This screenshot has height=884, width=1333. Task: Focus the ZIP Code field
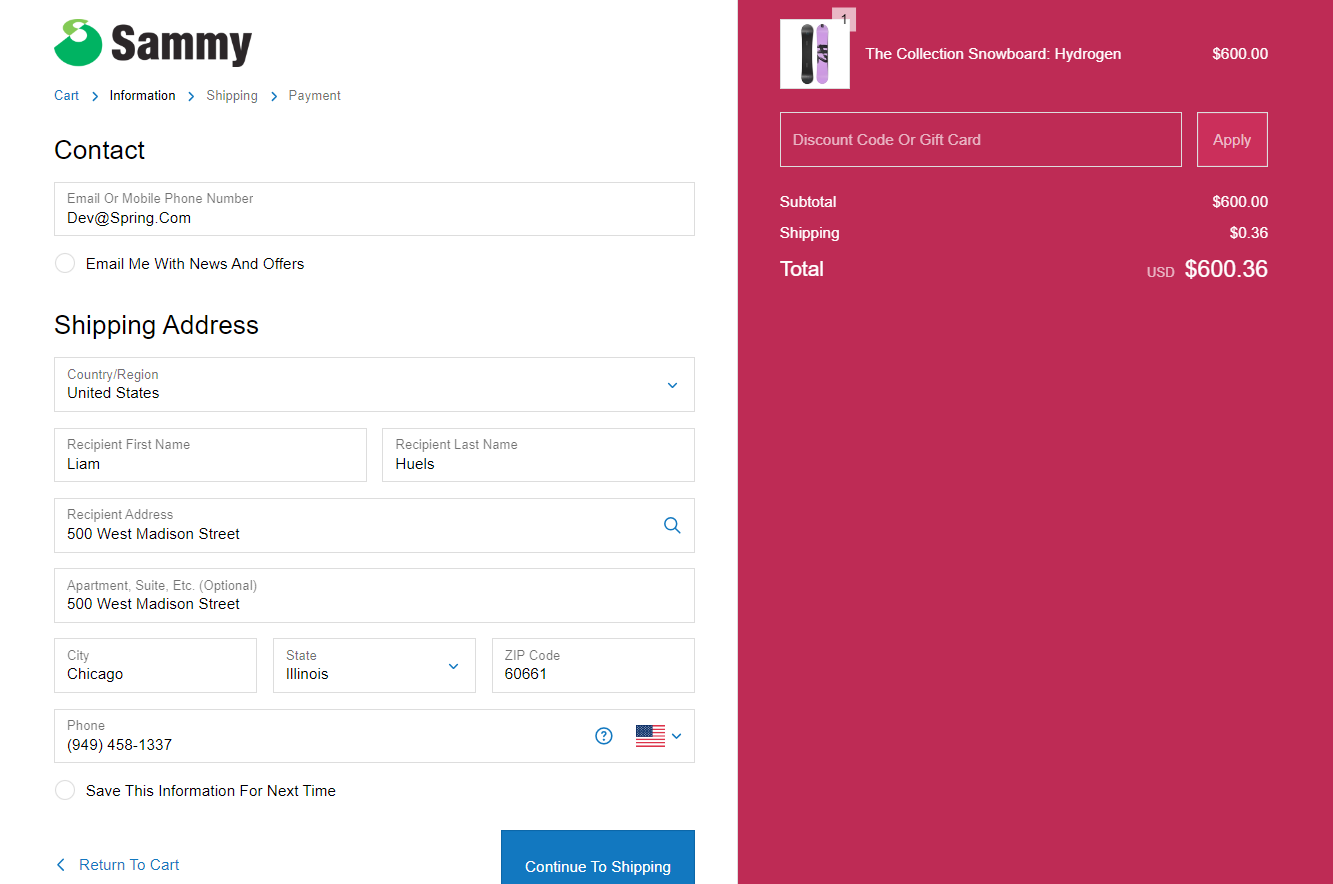pyautogui.click(x=592, y=666)
